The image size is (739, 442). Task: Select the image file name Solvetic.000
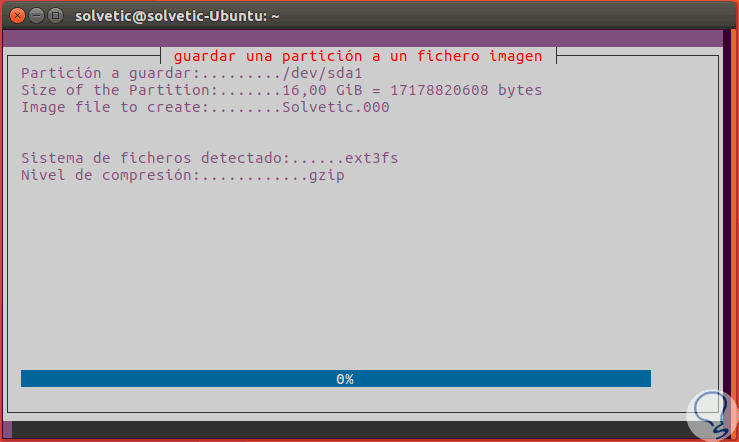point(336,107)
